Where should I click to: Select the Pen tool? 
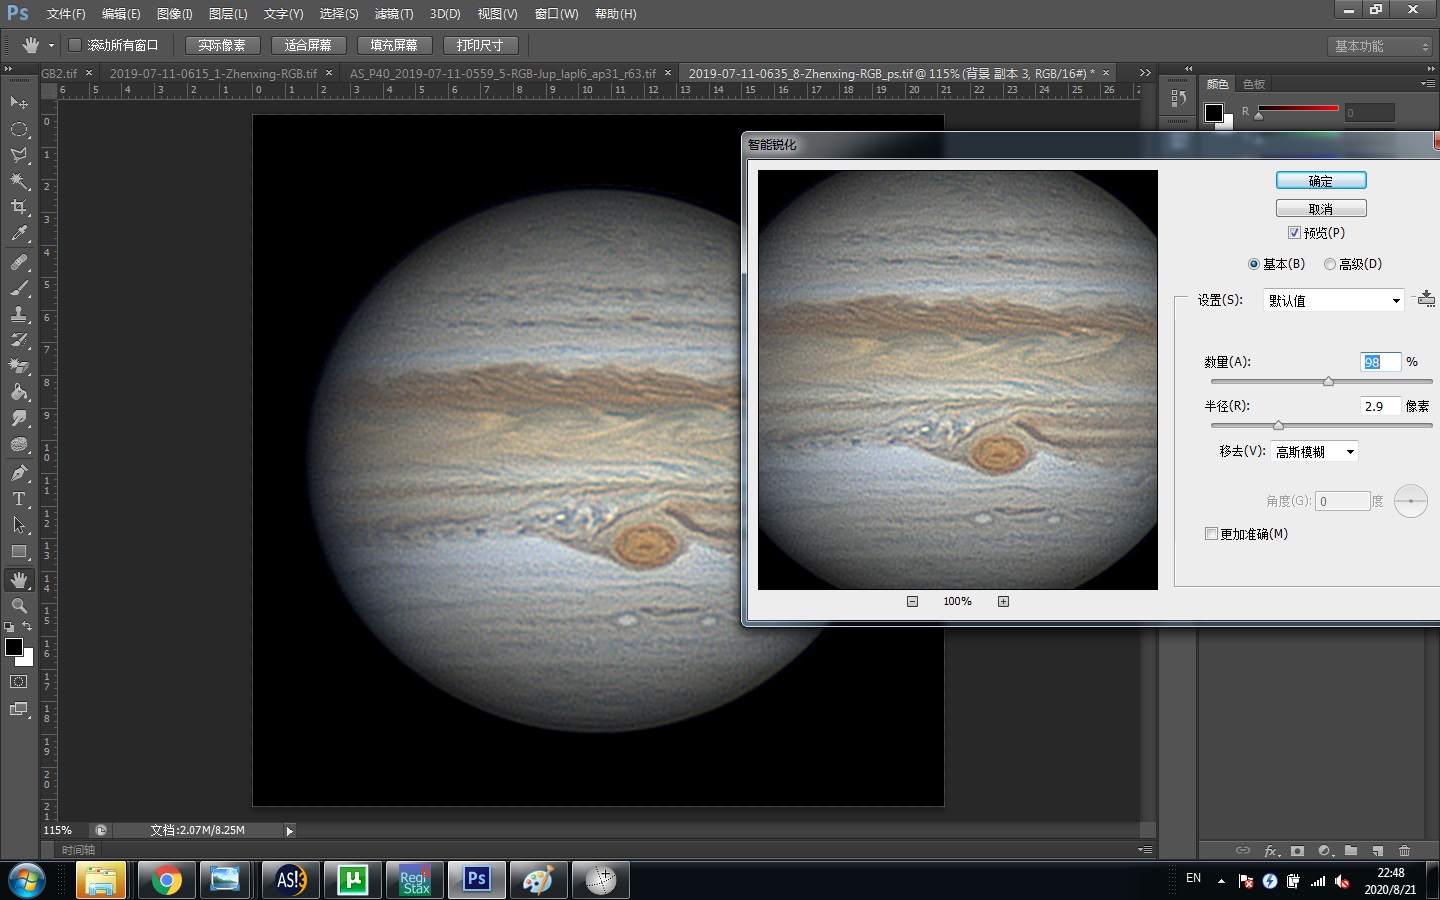19,473
